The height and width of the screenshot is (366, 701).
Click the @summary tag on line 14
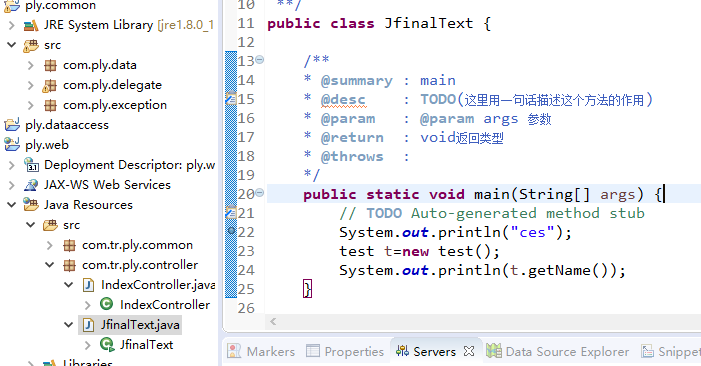(357, 80)
